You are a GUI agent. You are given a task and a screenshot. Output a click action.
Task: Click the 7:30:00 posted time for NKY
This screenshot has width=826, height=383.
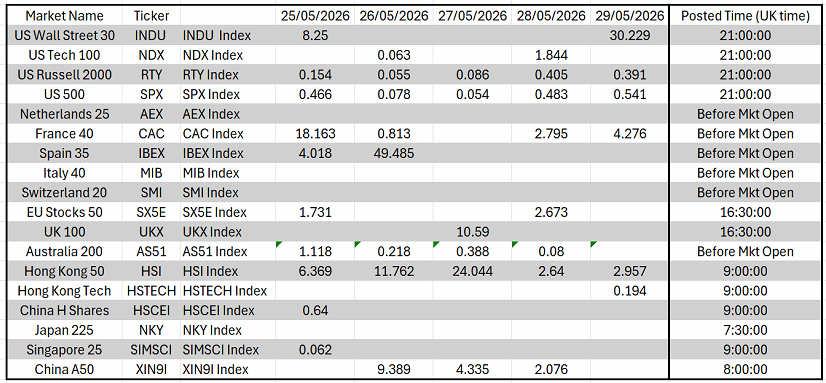click(x=745, y=330)
